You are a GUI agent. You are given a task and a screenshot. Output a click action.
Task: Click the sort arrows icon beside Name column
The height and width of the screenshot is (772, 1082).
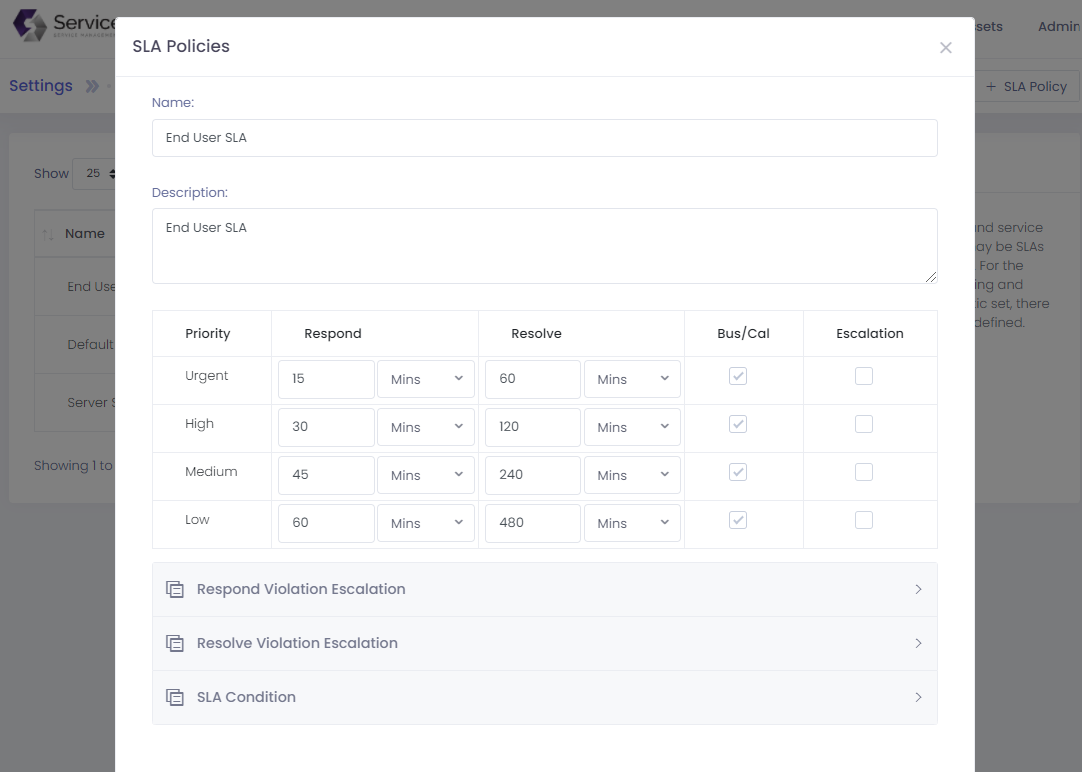[x=48, y=234]
